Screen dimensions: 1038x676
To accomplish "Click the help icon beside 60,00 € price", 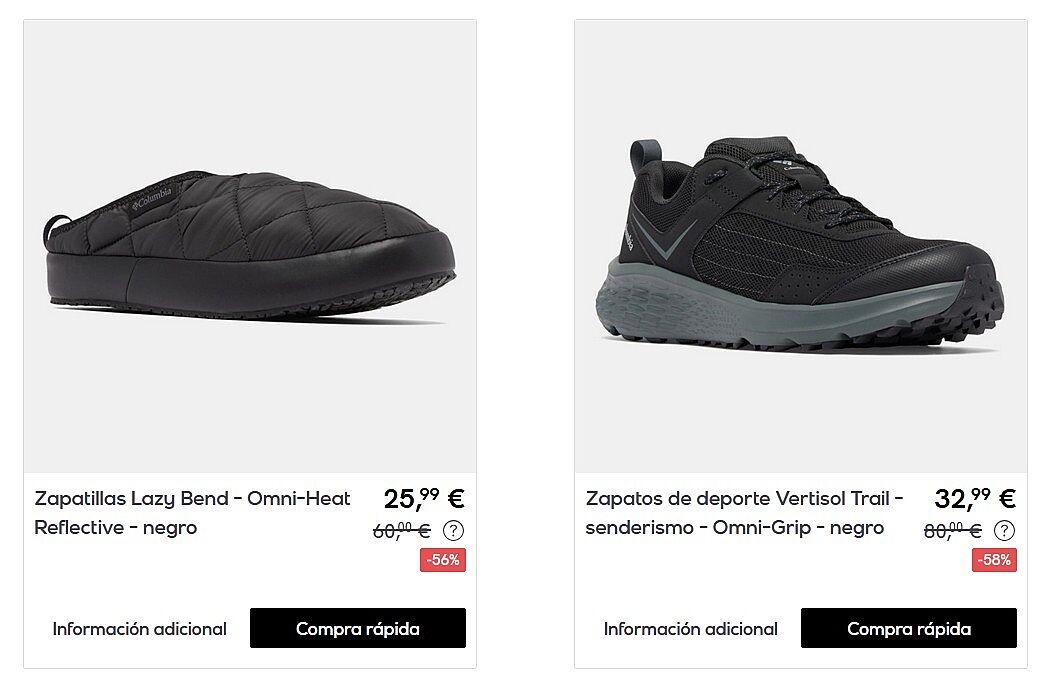I will 453,530.
